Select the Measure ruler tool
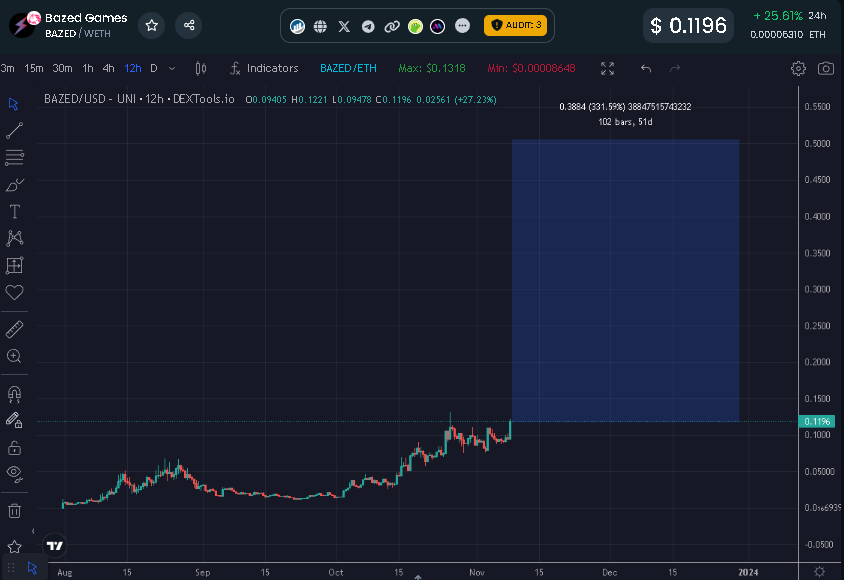The width and height of the screenshot is (844, 580). pos(13,329)
